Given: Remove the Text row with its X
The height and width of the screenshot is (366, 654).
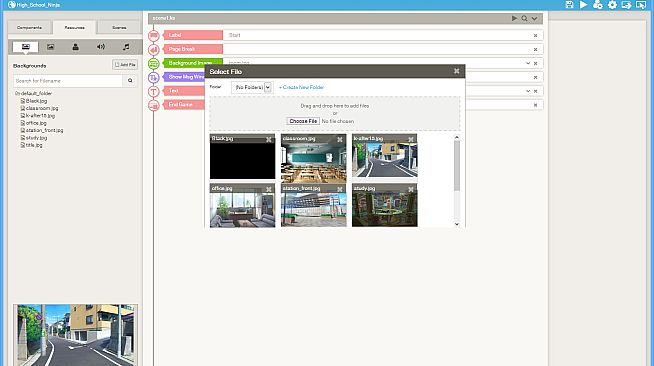Looking at the screenshot, I should [x=536, y=91].
